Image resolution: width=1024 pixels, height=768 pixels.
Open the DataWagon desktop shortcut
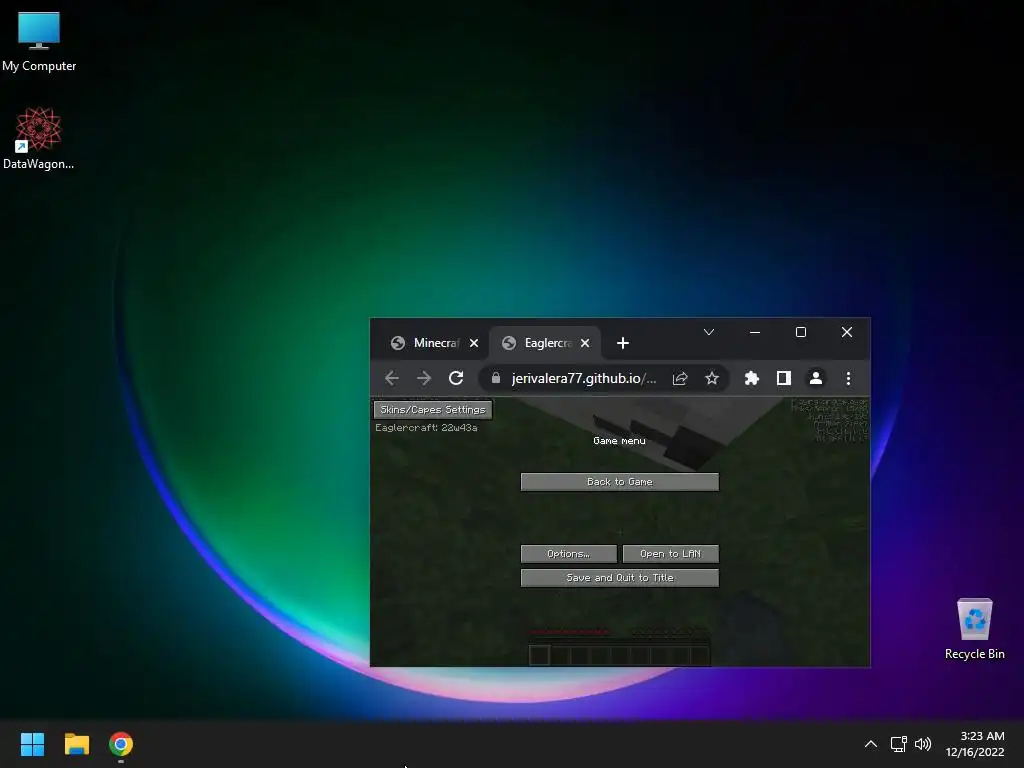39,138
